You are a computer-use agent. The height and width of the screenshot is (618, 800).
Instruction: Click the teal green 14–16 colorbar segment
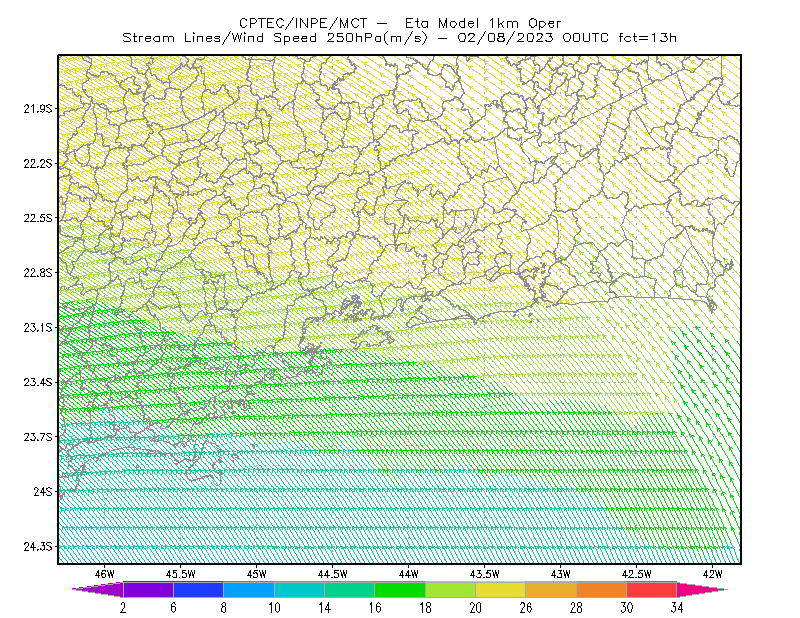coord(349,589)
